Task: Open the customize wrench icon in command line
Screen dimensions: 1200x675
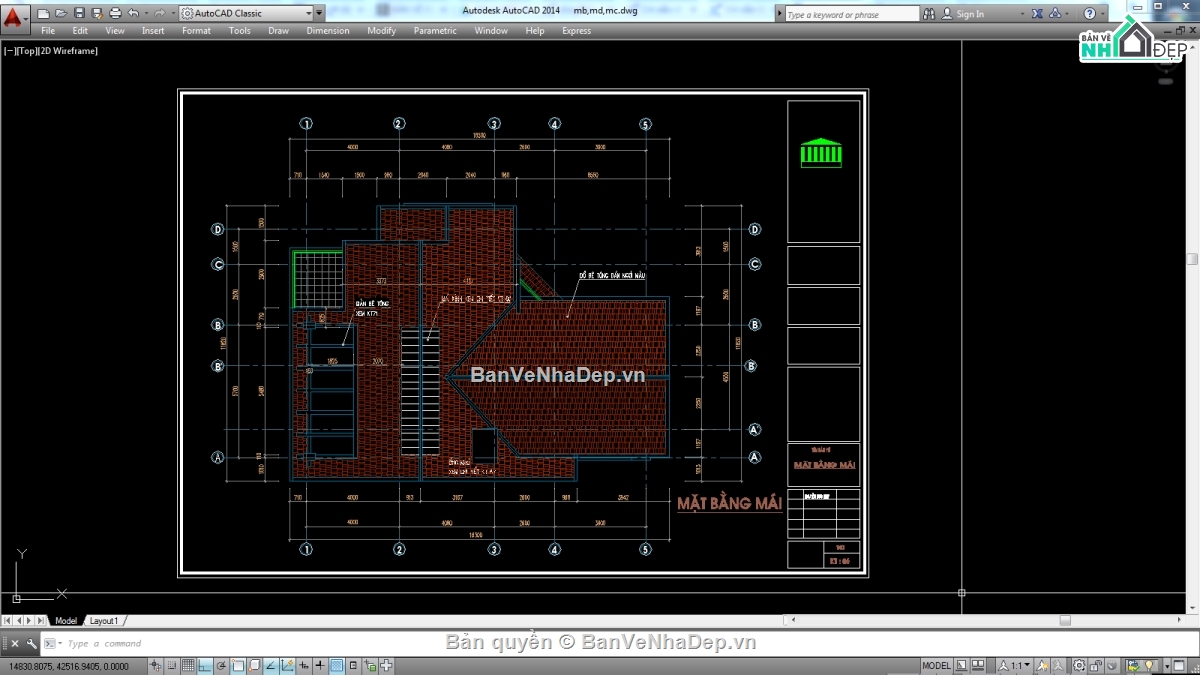Action: tap(31, 644)
